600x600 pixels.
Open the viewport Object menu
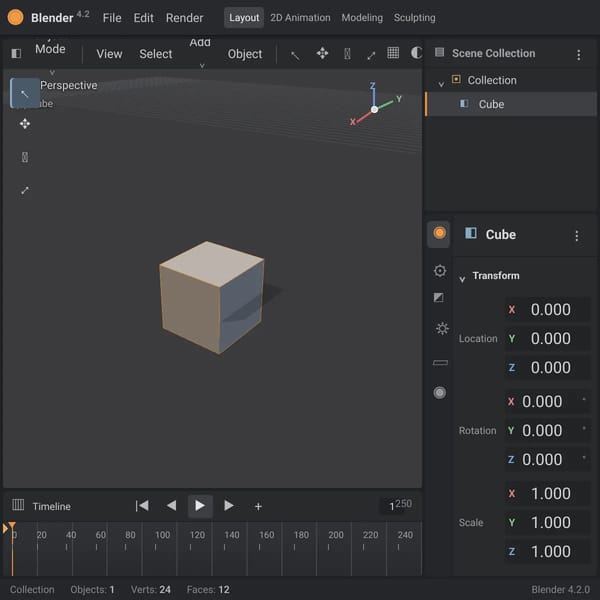[245, 54]
